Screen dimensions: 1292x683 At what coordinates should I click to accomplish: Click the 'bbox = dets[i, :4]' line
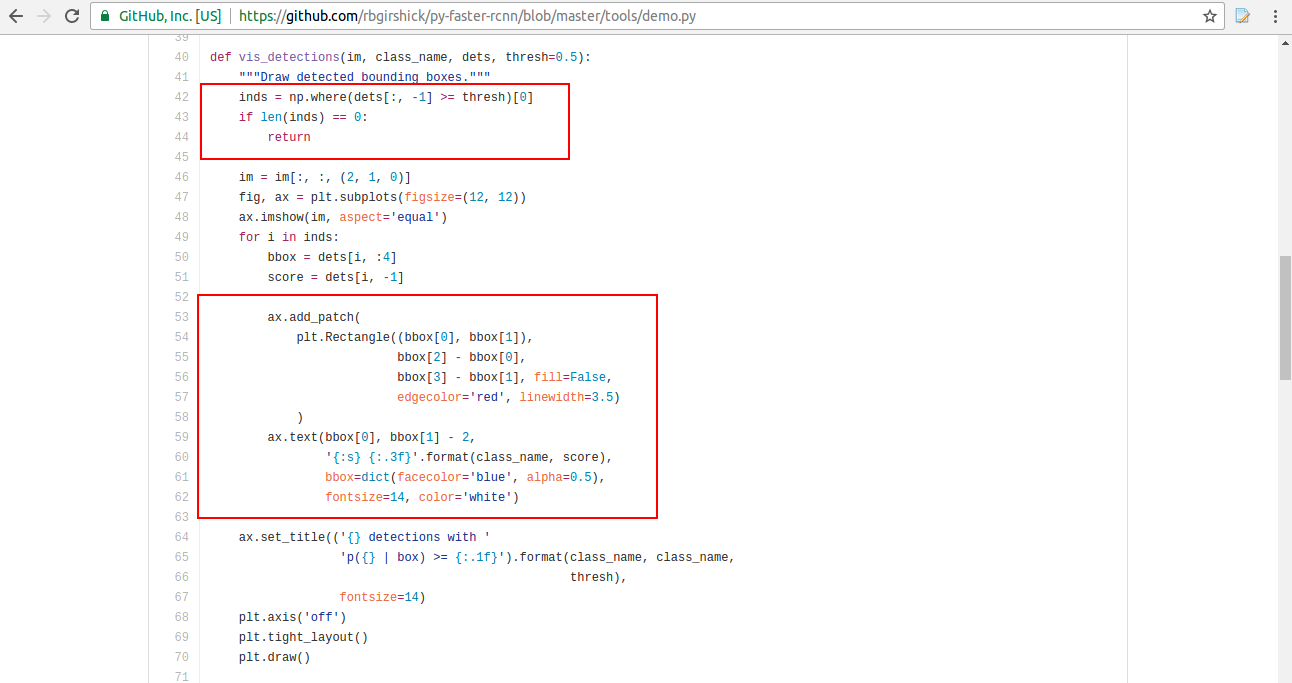(x=332, y=257)
